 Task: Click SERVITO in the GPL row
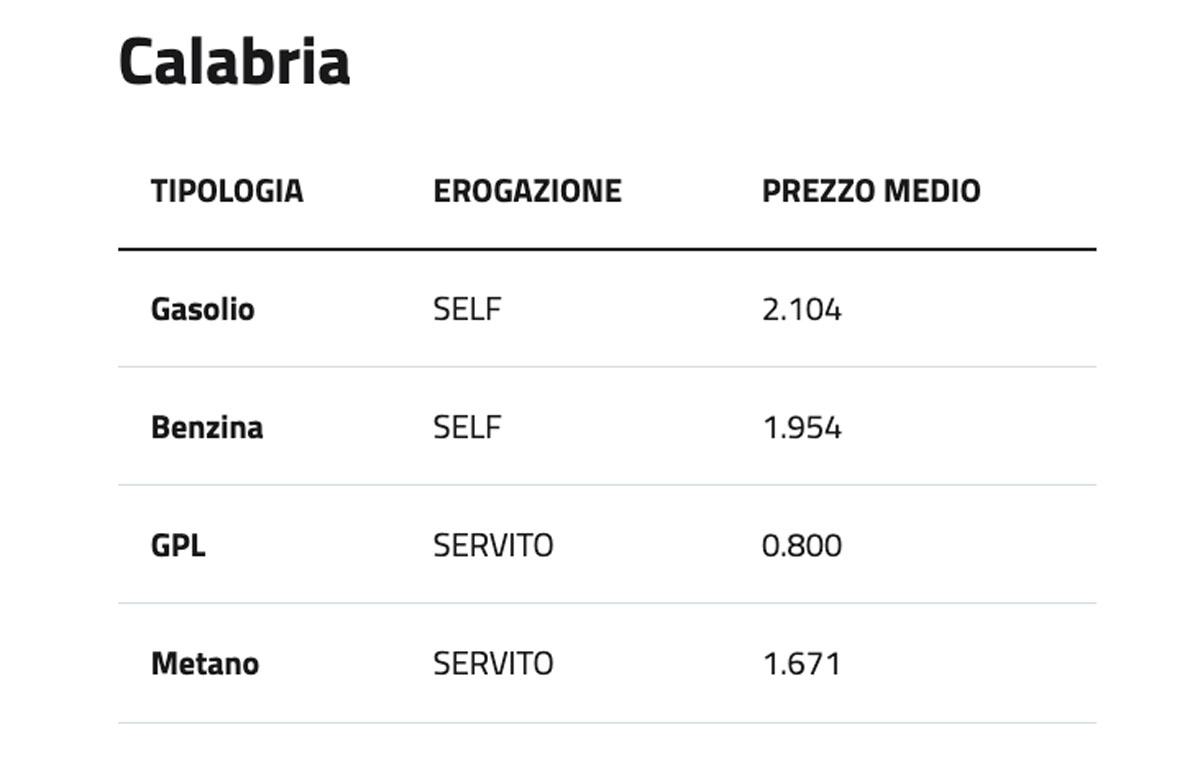point(493,545)
